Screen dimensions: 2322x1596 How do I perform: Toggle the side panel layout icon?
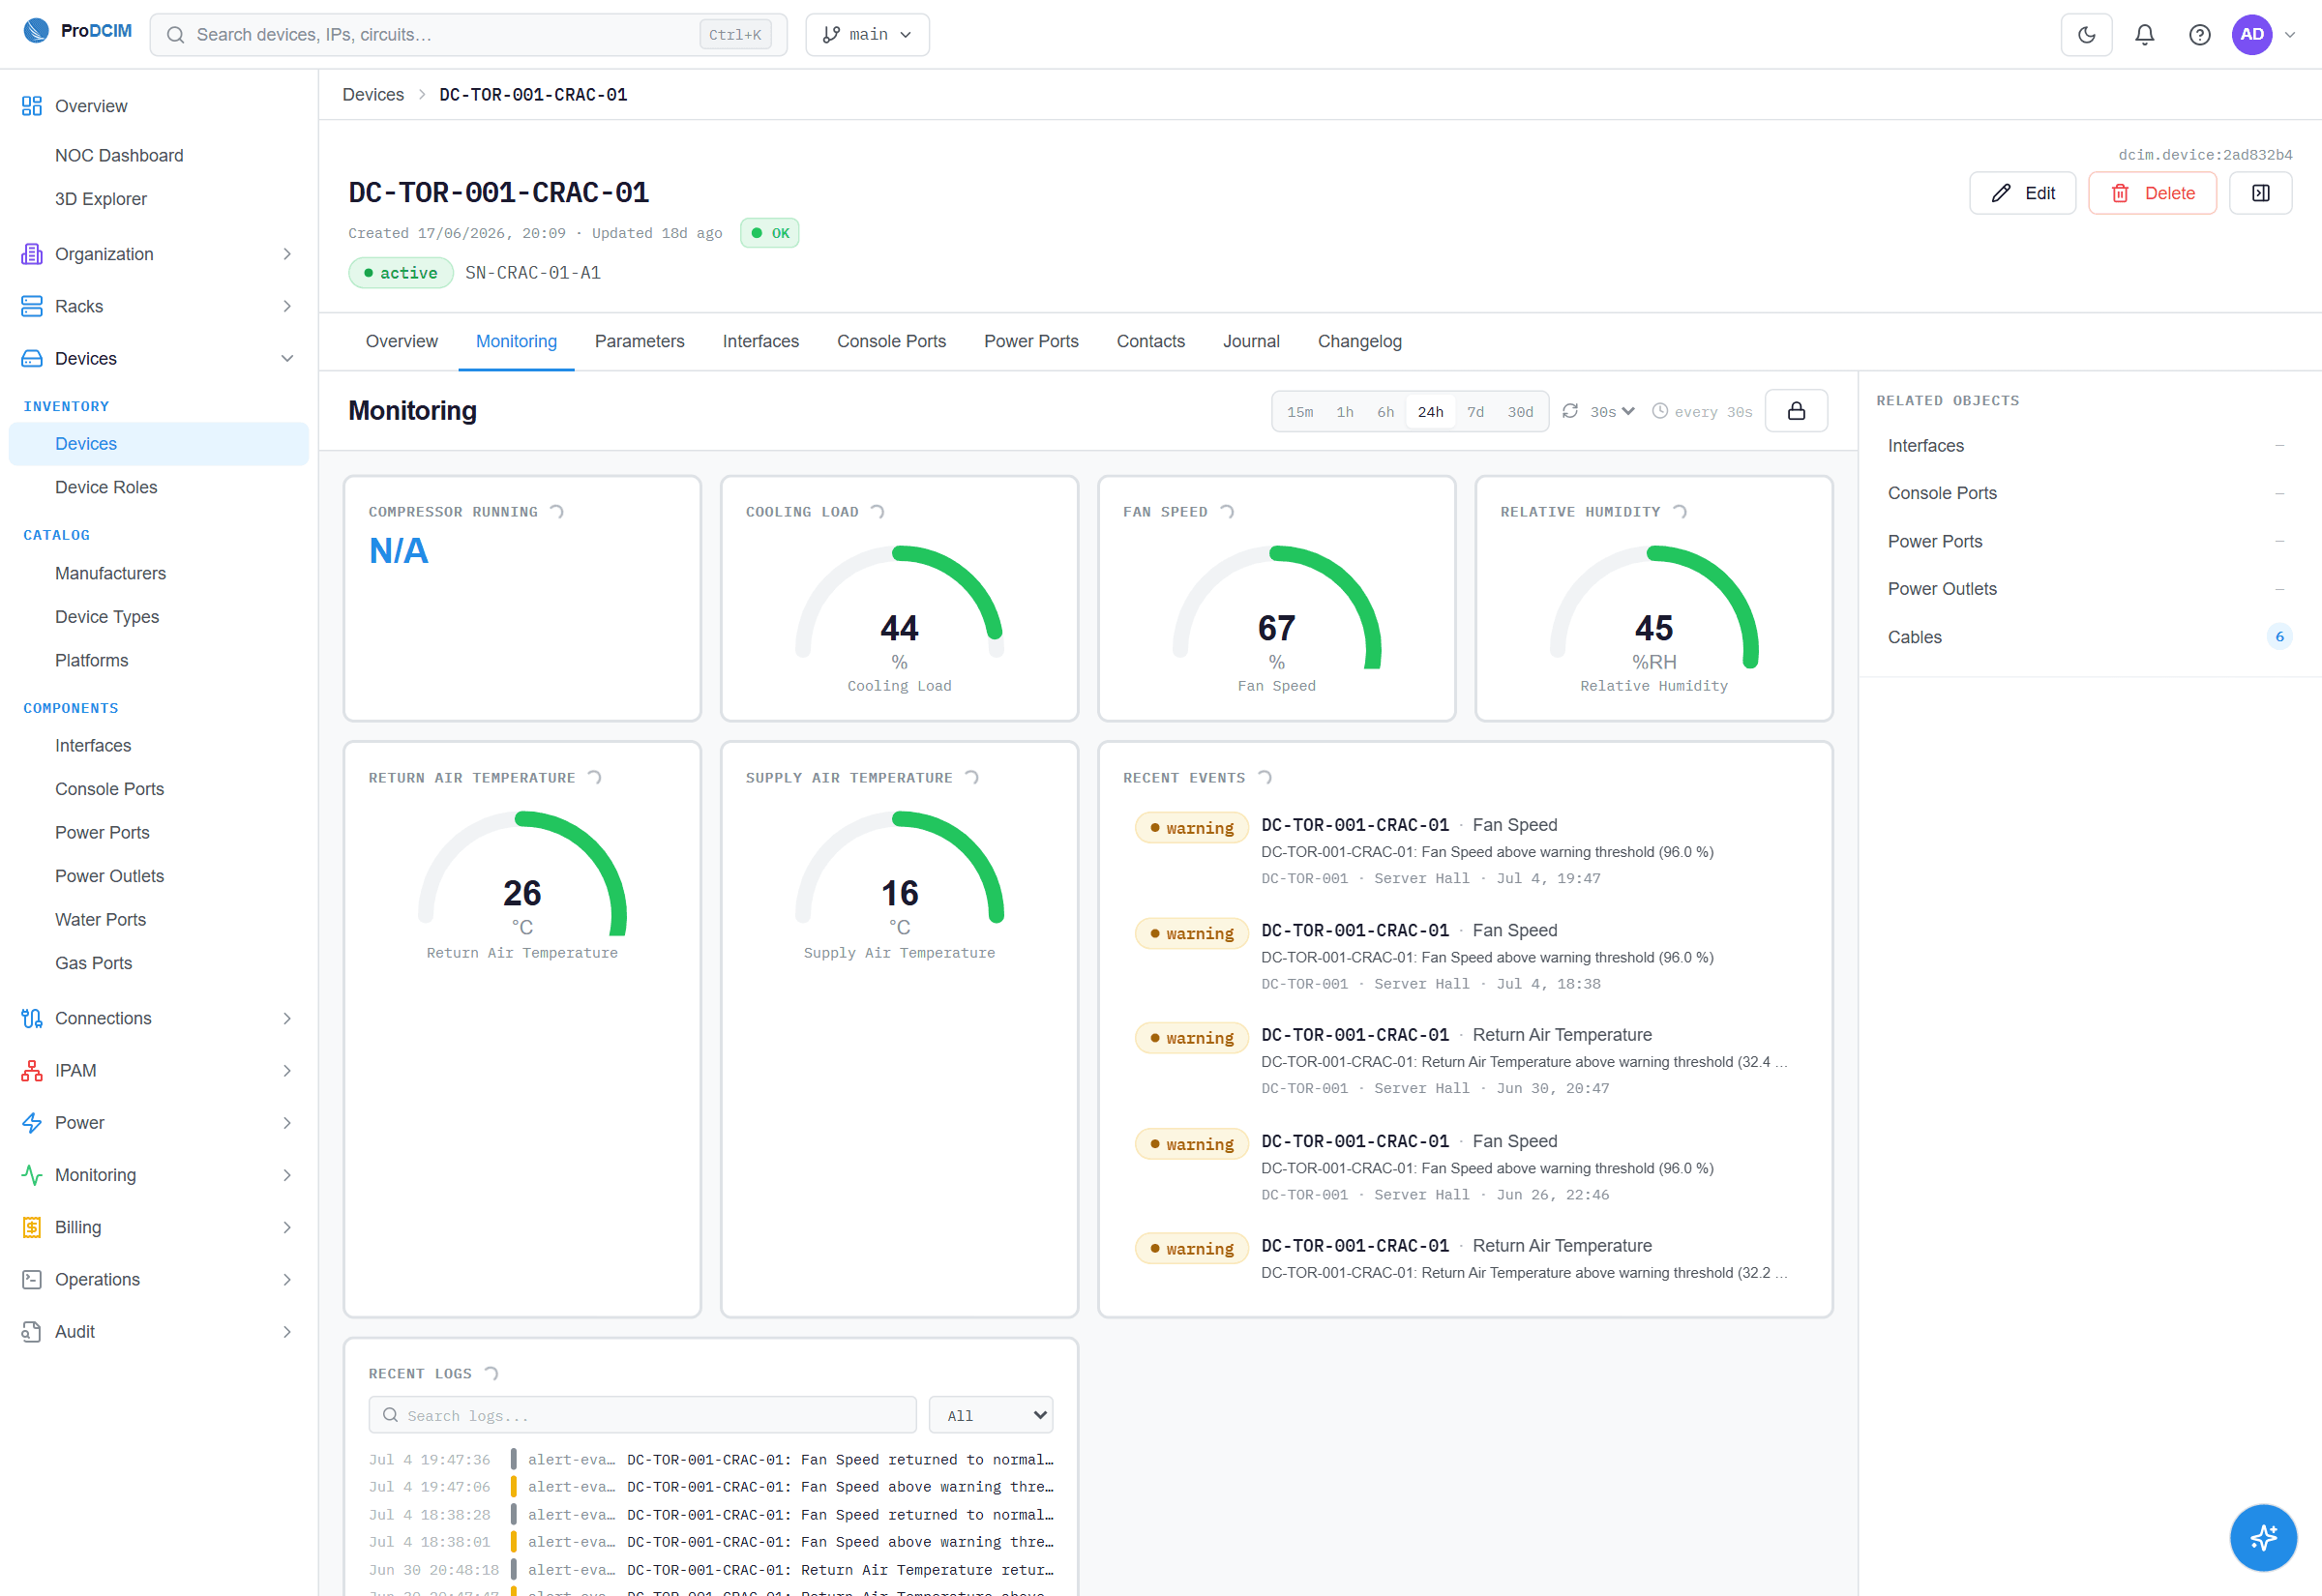tap(2259, 193)
